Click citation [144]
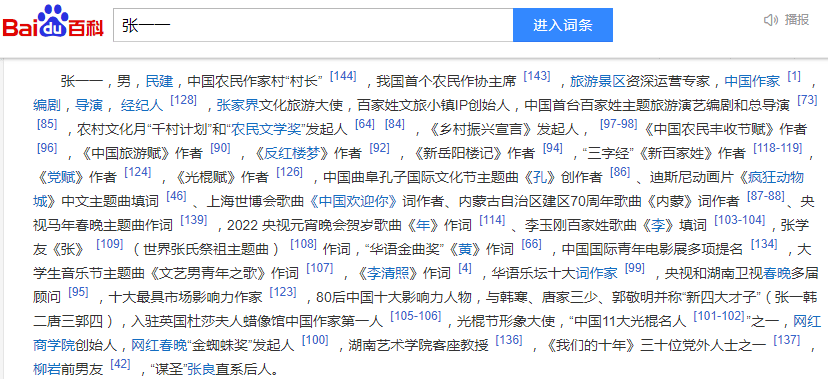The width and height of the screenshot is (828, 379). [x=343, y=76]
